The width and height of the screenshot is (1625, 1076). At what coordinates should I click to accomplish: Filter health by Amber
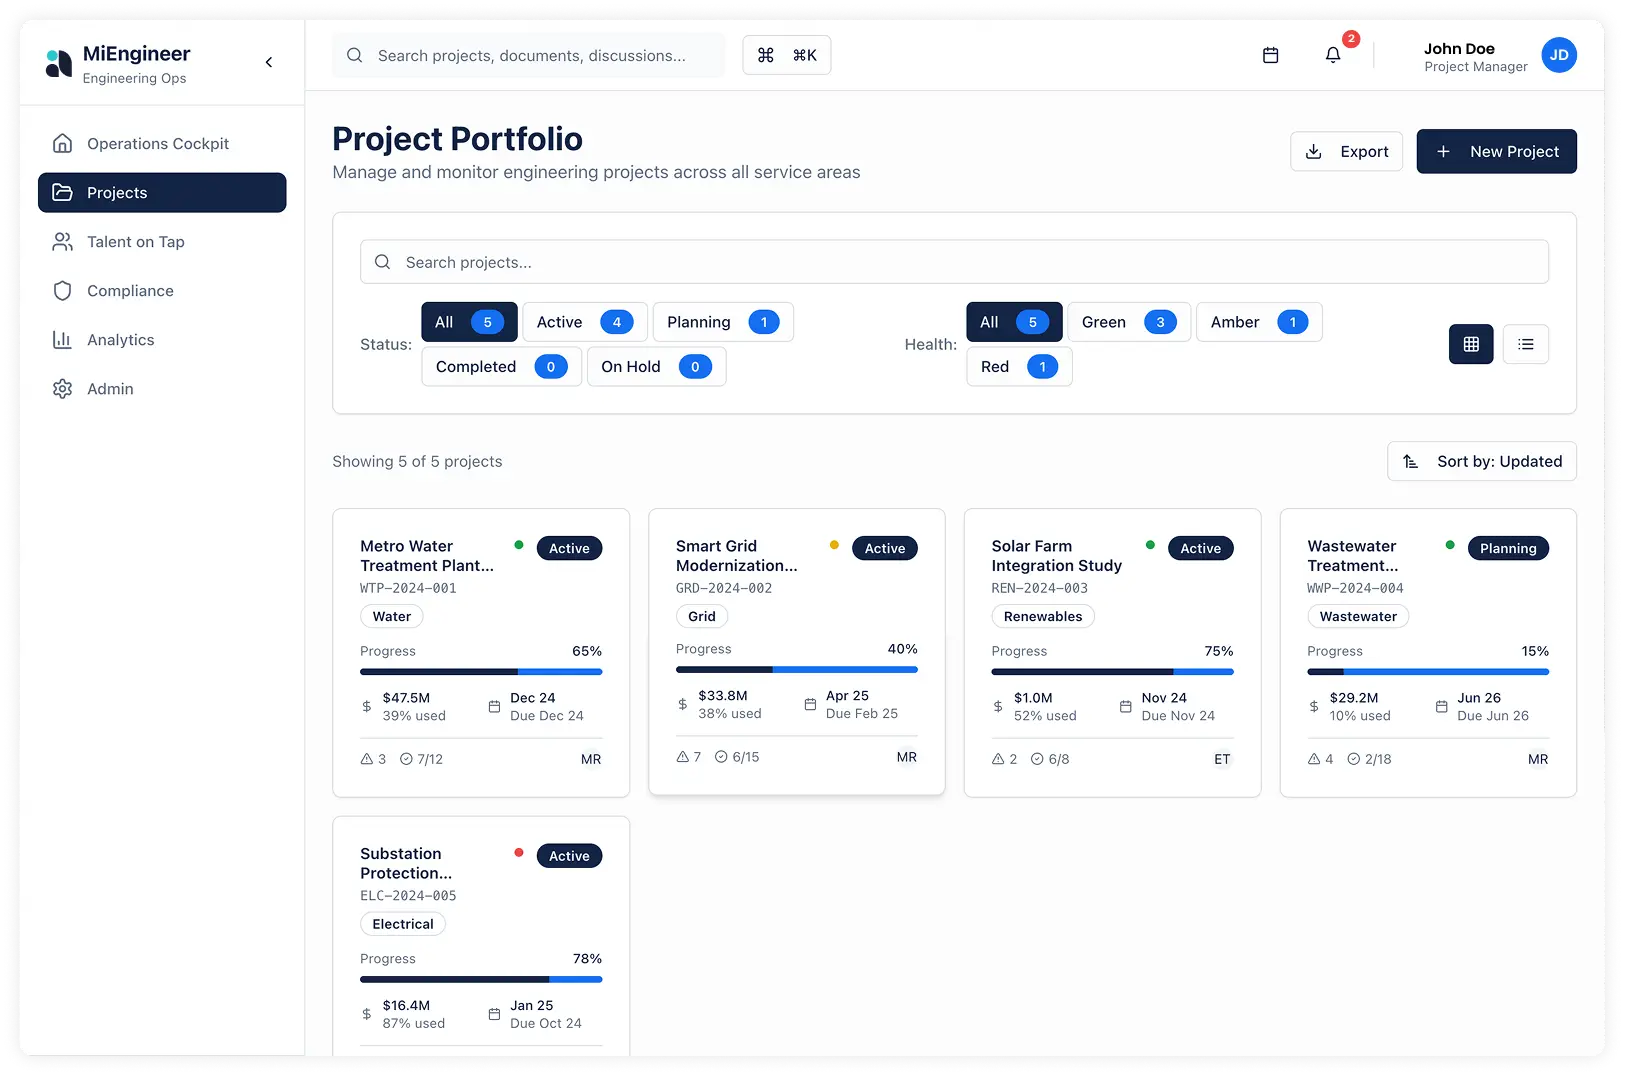pyautogui.click(x=1258, y=322)
